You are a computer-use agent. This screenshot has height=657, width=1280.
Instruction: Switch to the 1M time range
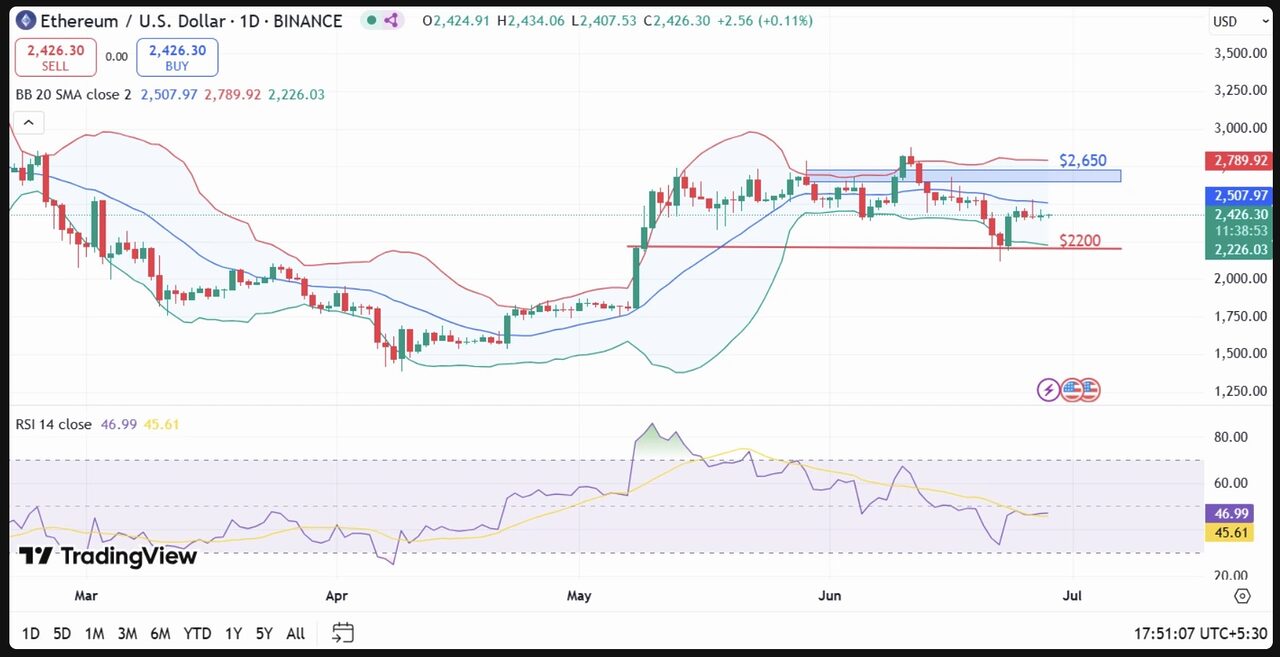point(94,633)
